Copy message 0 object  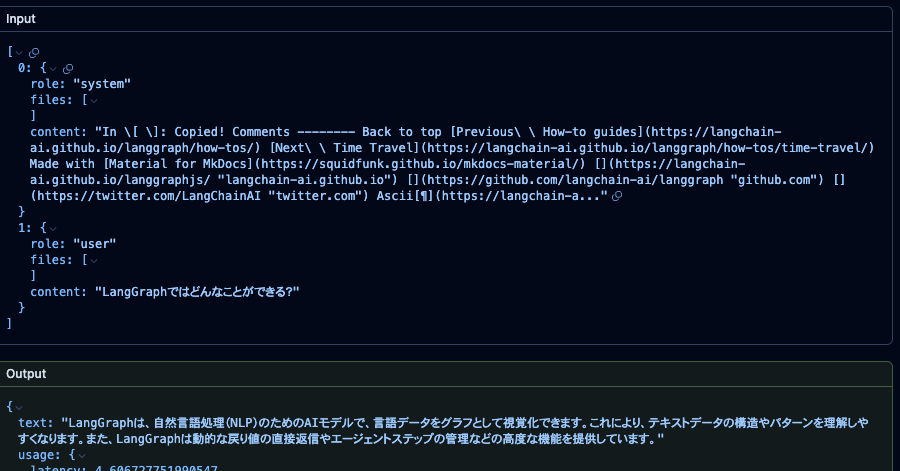(68, 69)
